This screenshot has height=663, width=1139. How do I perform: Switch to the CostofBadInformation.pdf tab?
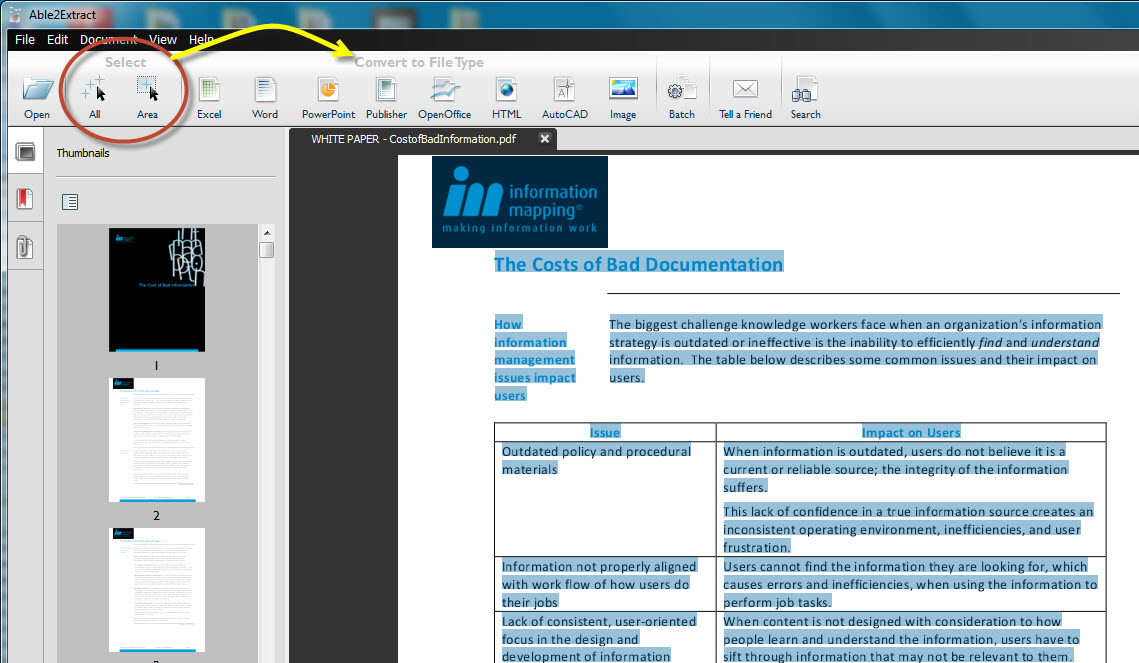pyautogui.click(x=414, y=139)
